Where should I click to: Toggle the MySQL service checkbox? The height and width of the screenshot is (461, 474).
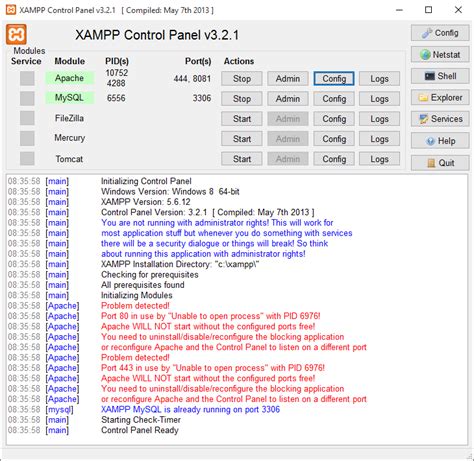tap(27, 98)
